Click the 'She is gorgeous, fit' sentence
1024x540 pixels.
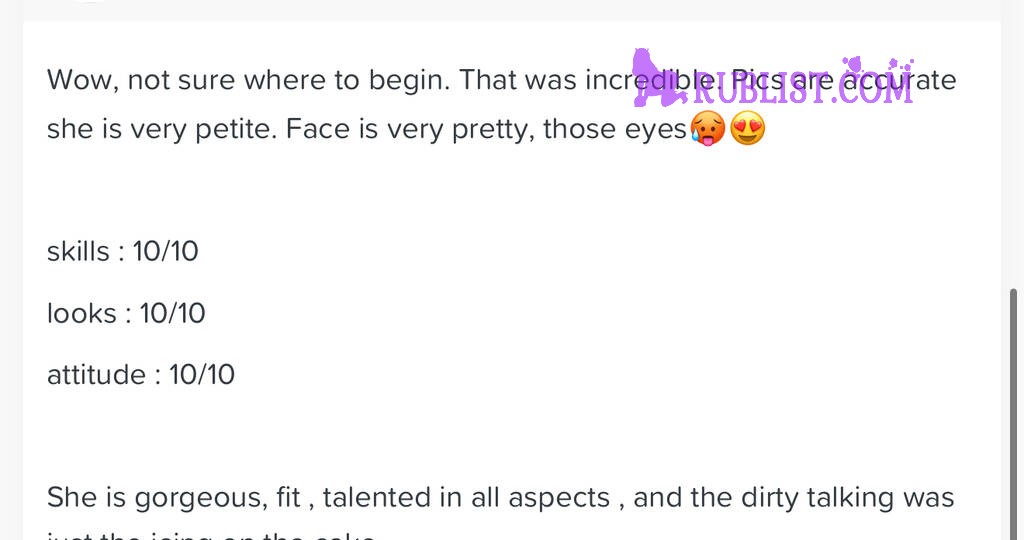click(174, 498)
